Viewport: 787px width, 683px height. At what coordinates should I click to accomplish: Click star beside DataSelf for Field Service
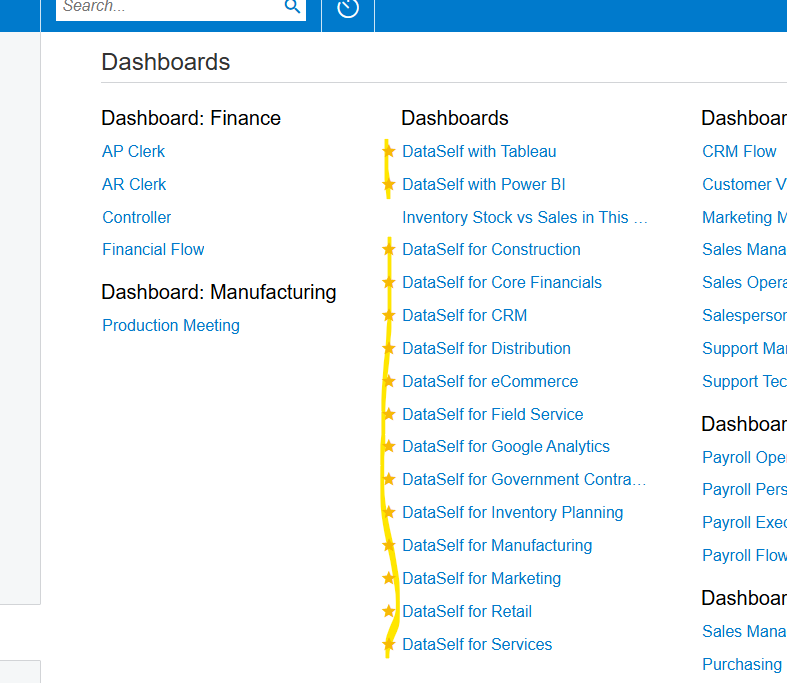point(389,414)
